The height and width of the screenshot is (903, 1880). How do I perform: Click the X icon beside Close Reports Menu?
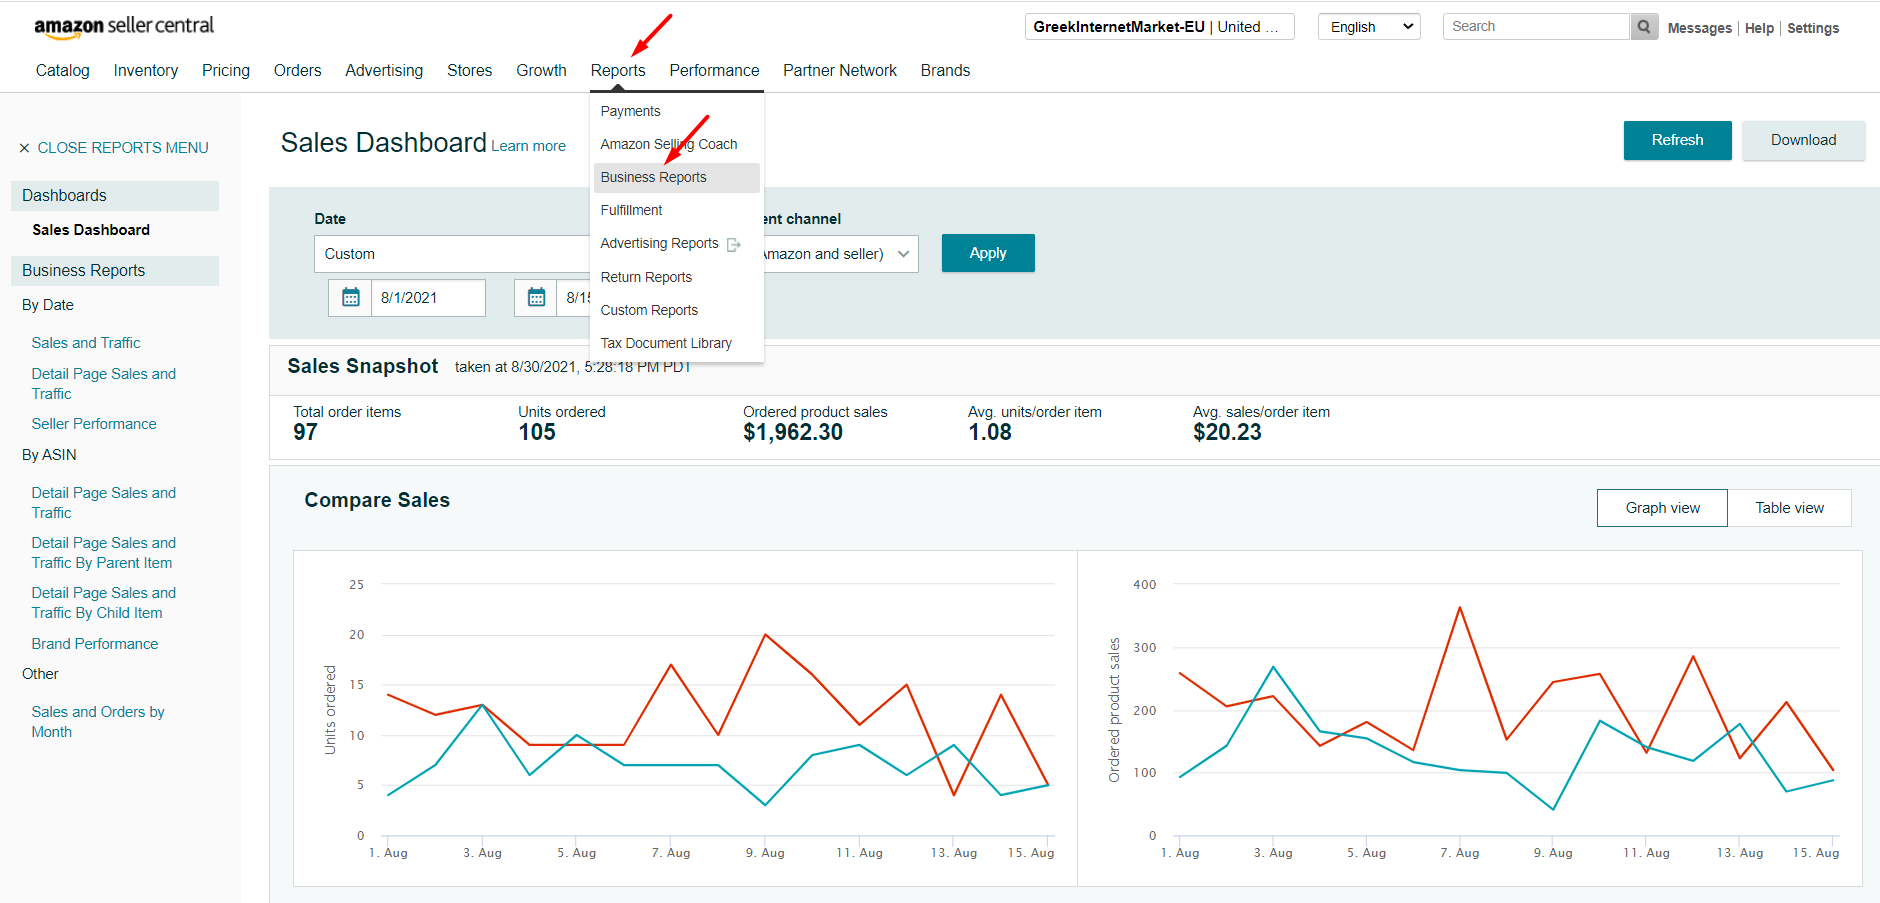pos(24,148)
